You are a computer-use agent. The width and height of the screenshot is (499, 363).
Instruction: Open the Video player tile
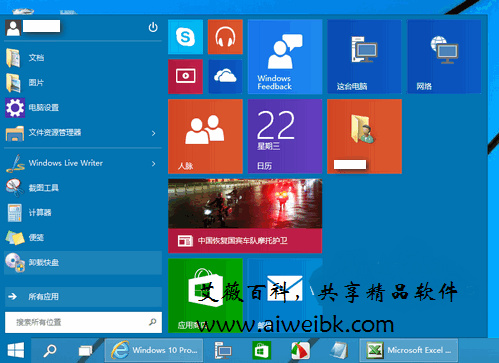coord(185,76)
